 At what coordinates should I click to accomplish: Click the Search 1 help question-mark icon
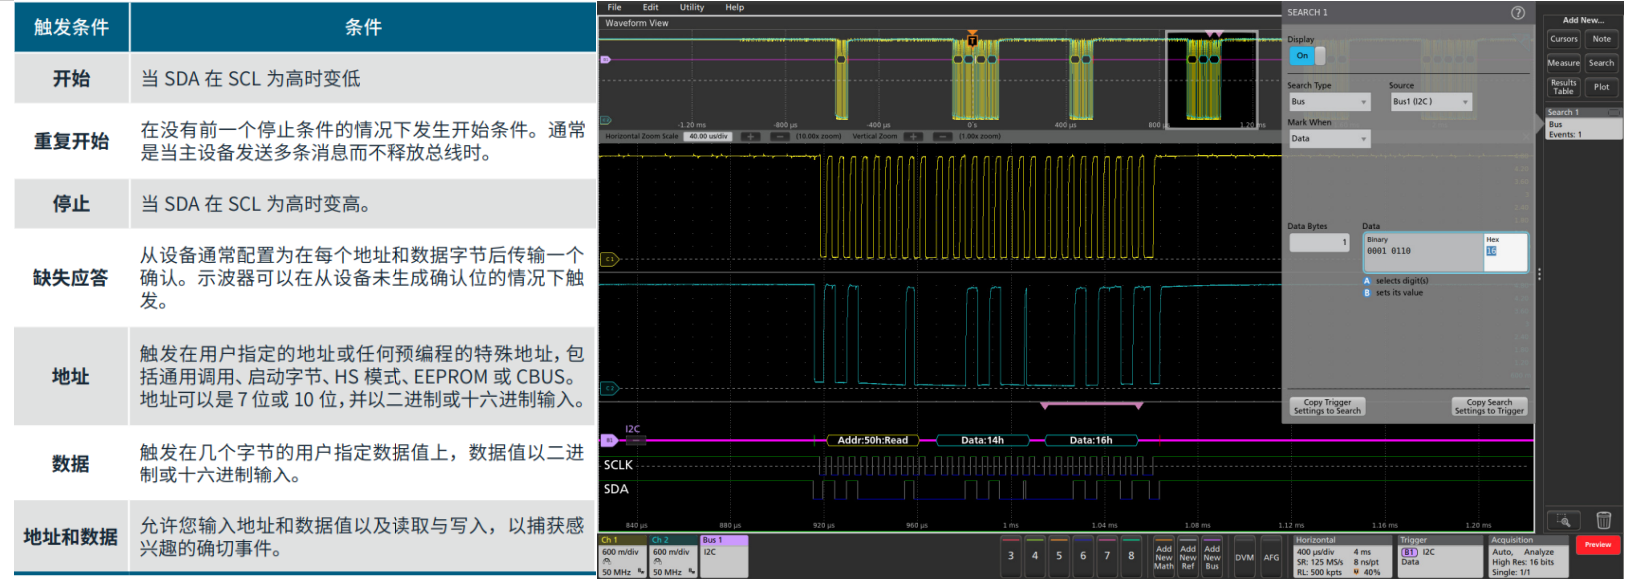point(1517,13)
